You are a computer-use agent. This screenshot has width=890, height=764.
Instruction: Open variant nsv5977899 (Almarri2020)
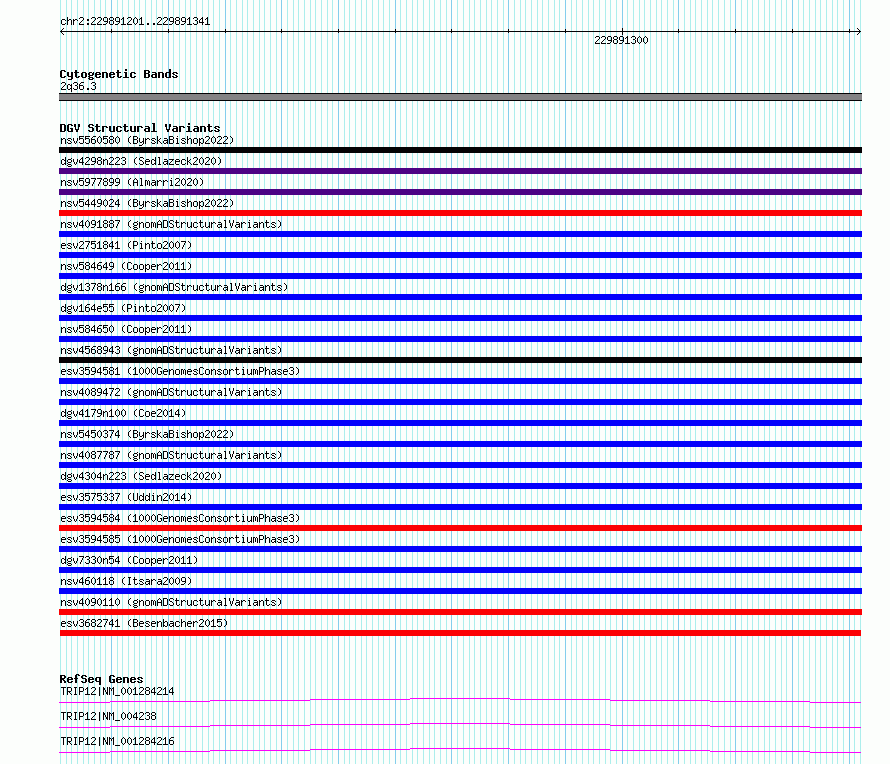(132, 182)
